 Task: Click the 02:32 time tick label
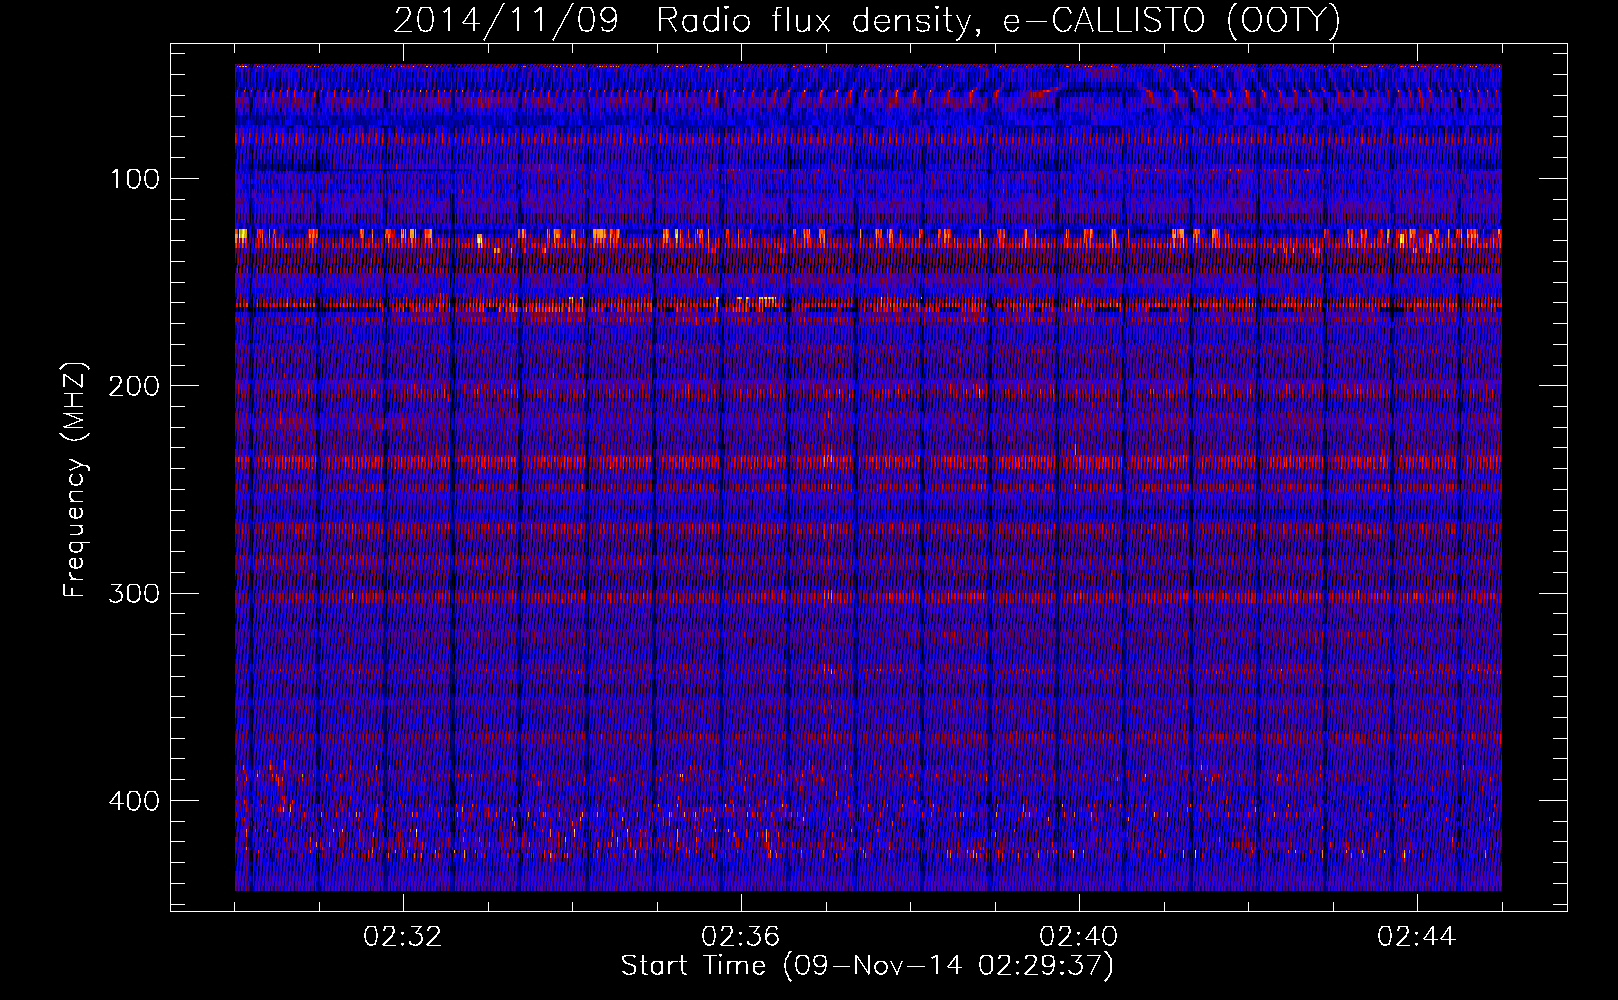tap(403, 937)
